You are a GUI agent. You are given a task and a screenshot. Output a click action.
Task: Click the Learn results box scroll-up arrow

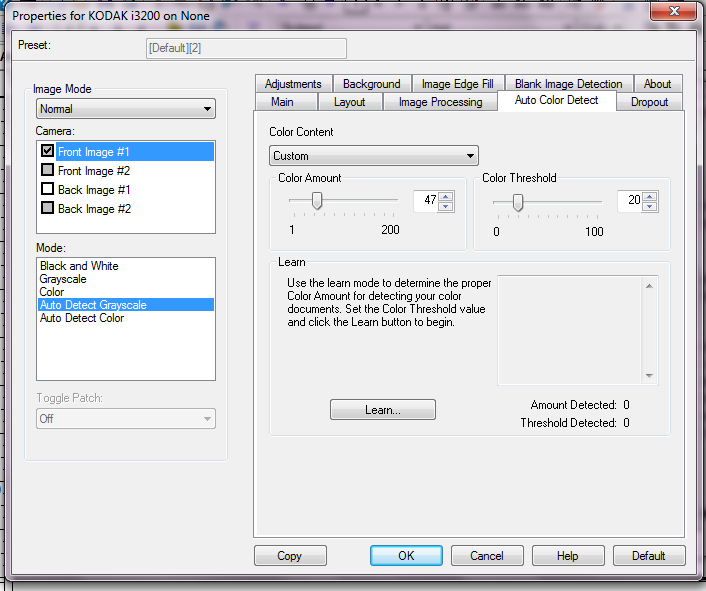pyautogui.click(x=649, y=286)
